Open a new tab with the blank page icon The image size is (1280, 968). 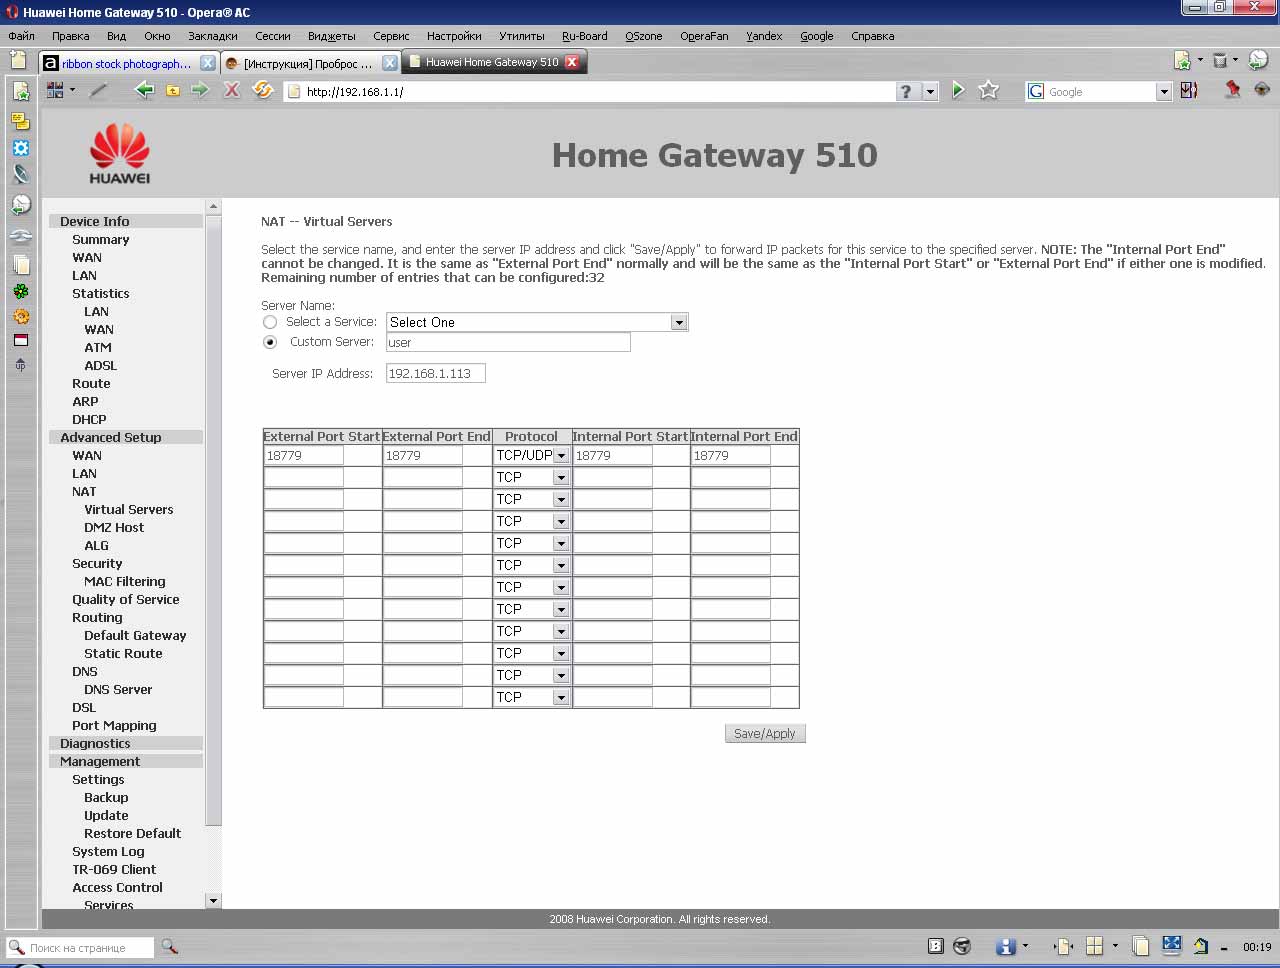(18, 60)
